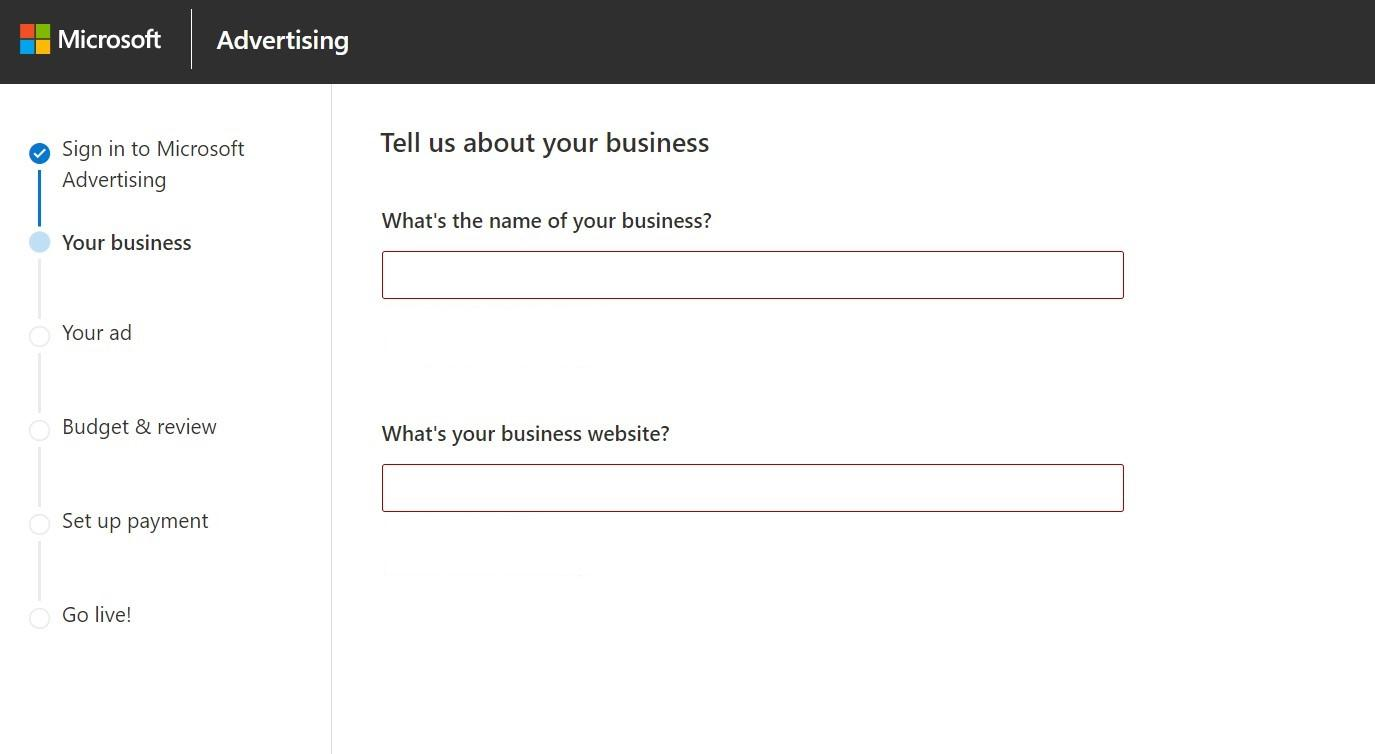
Task: Click the completed checkmark for Sign in step
Action: click(x=40, y=153)
